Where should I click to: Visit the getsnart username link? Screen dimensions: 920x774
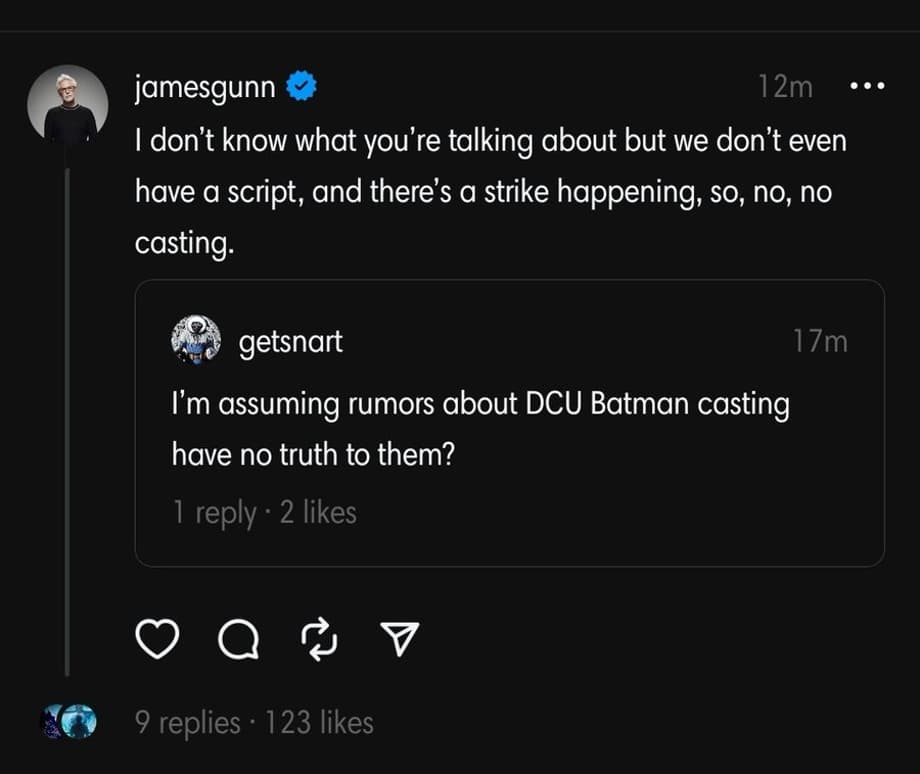pyautogui.click(x=291, y=342)
